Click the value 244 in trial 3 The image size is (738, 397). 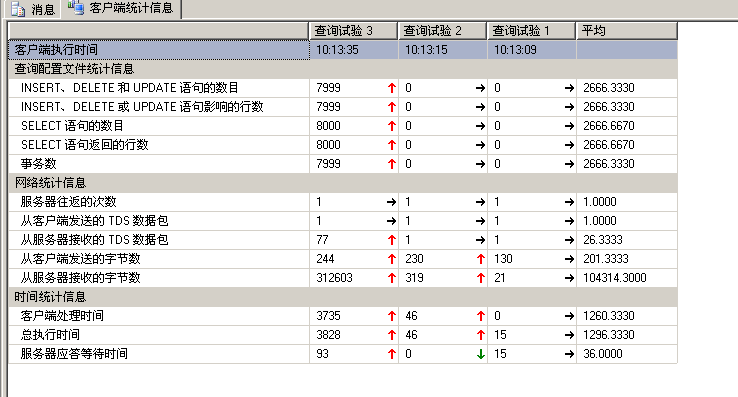click(x=325, y=259)
